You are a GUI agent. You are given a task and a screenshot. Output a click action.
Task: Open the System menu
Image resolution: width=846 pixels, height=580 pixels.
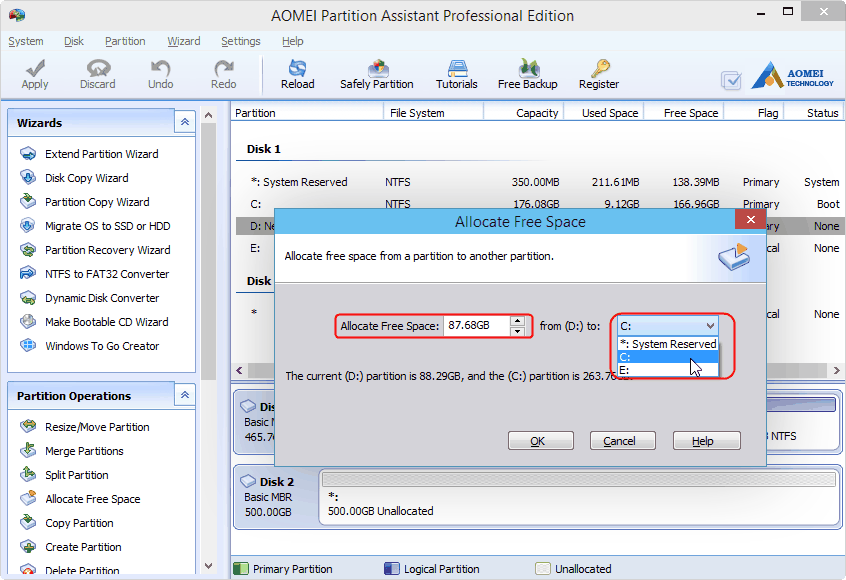(x=26, y=41)
